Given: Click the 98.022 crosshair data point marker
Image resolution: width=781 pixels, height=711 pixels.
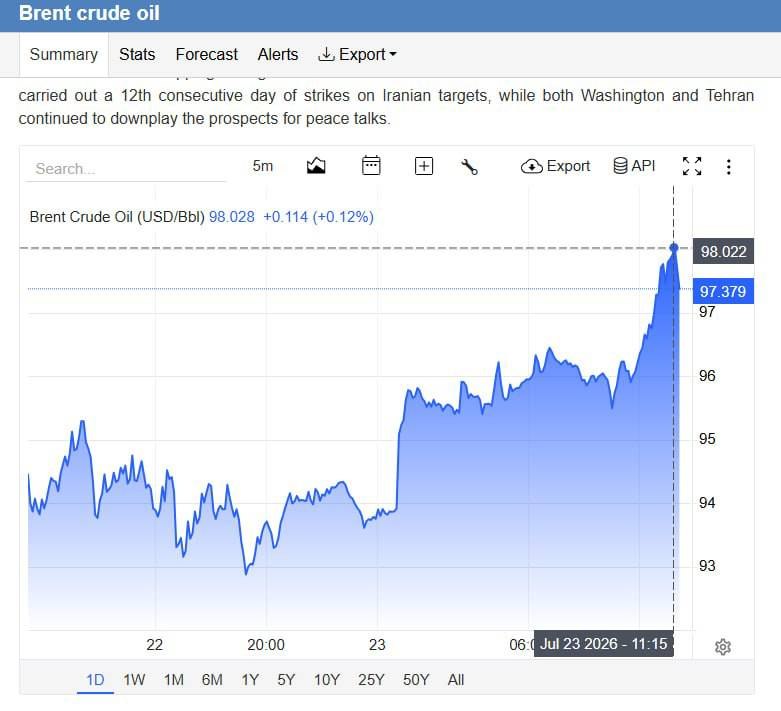Looking at the screenshot, I should (x=674, y=248).
